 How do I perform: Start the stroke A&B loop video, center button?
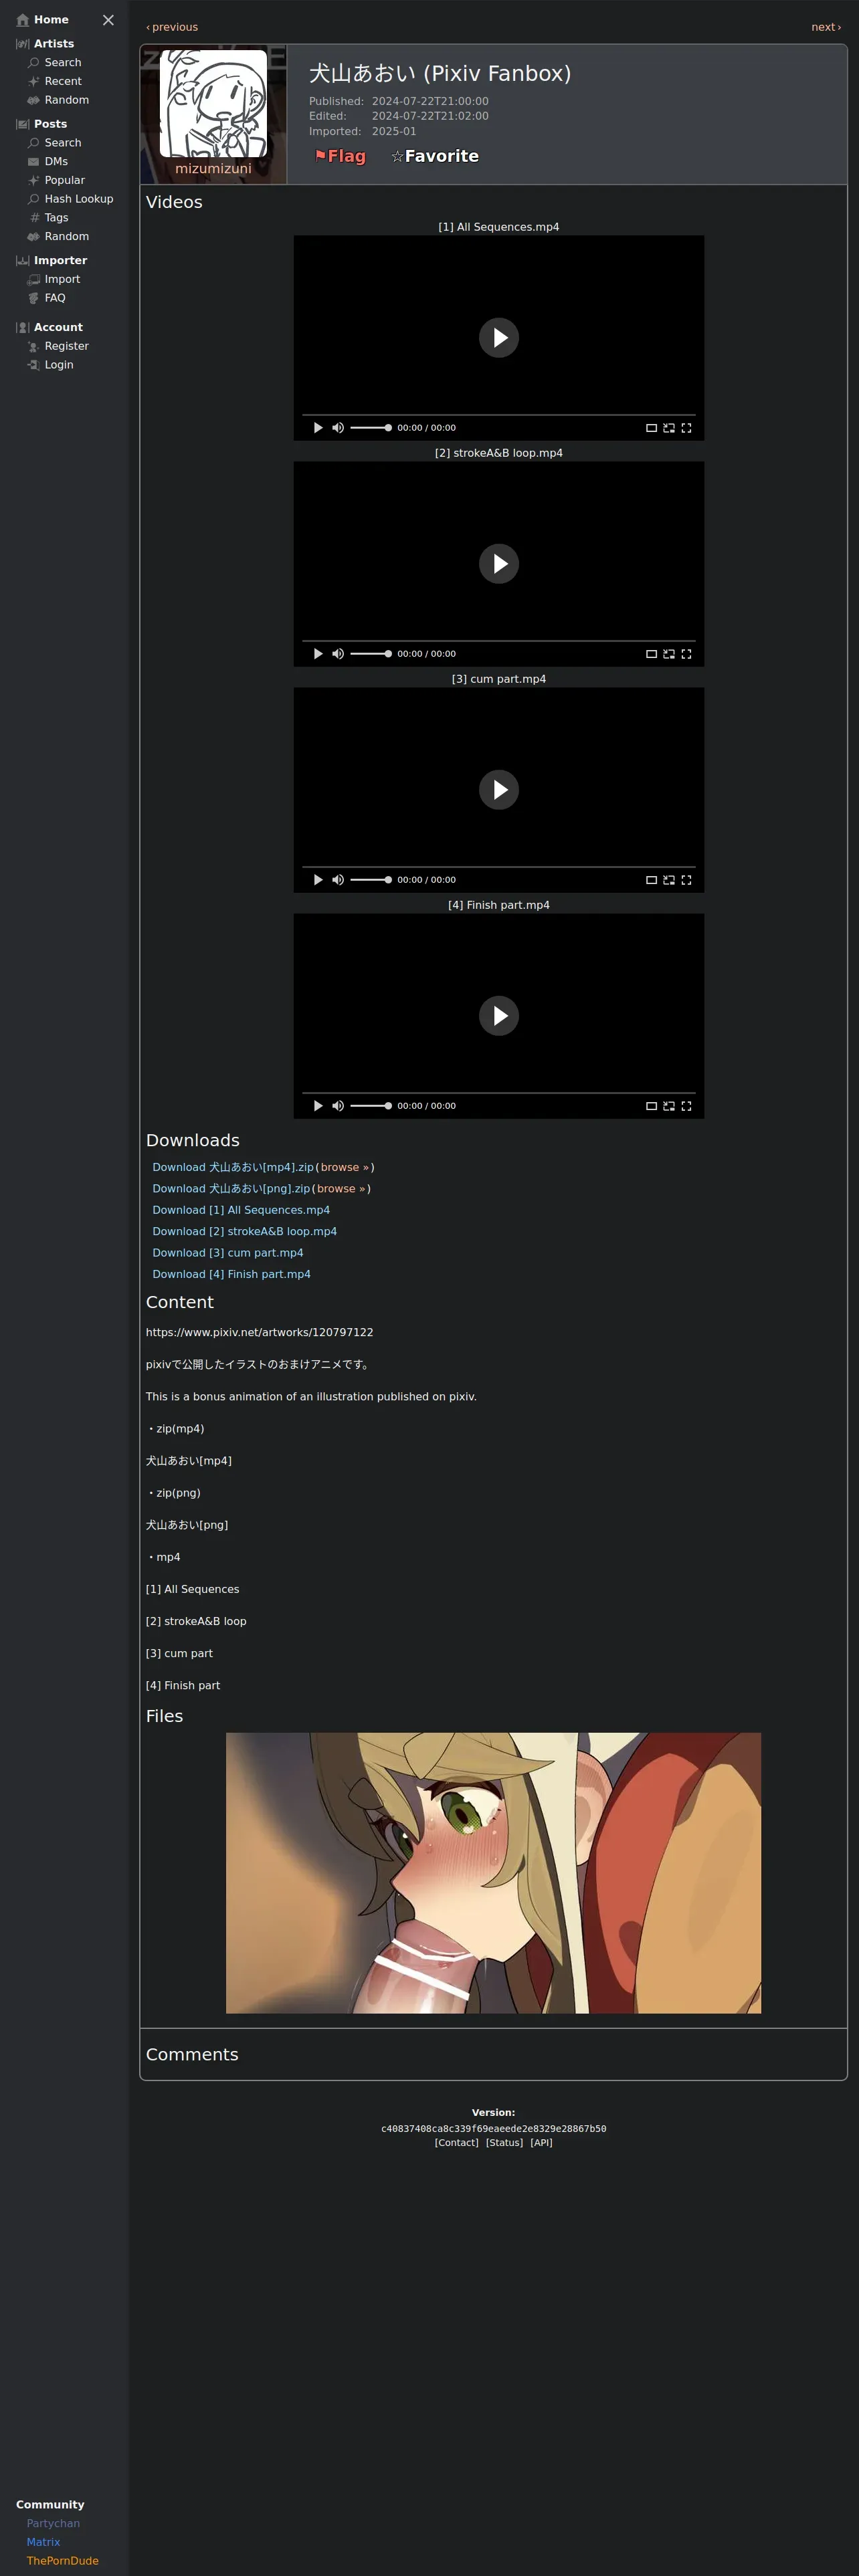click(499, 564)
